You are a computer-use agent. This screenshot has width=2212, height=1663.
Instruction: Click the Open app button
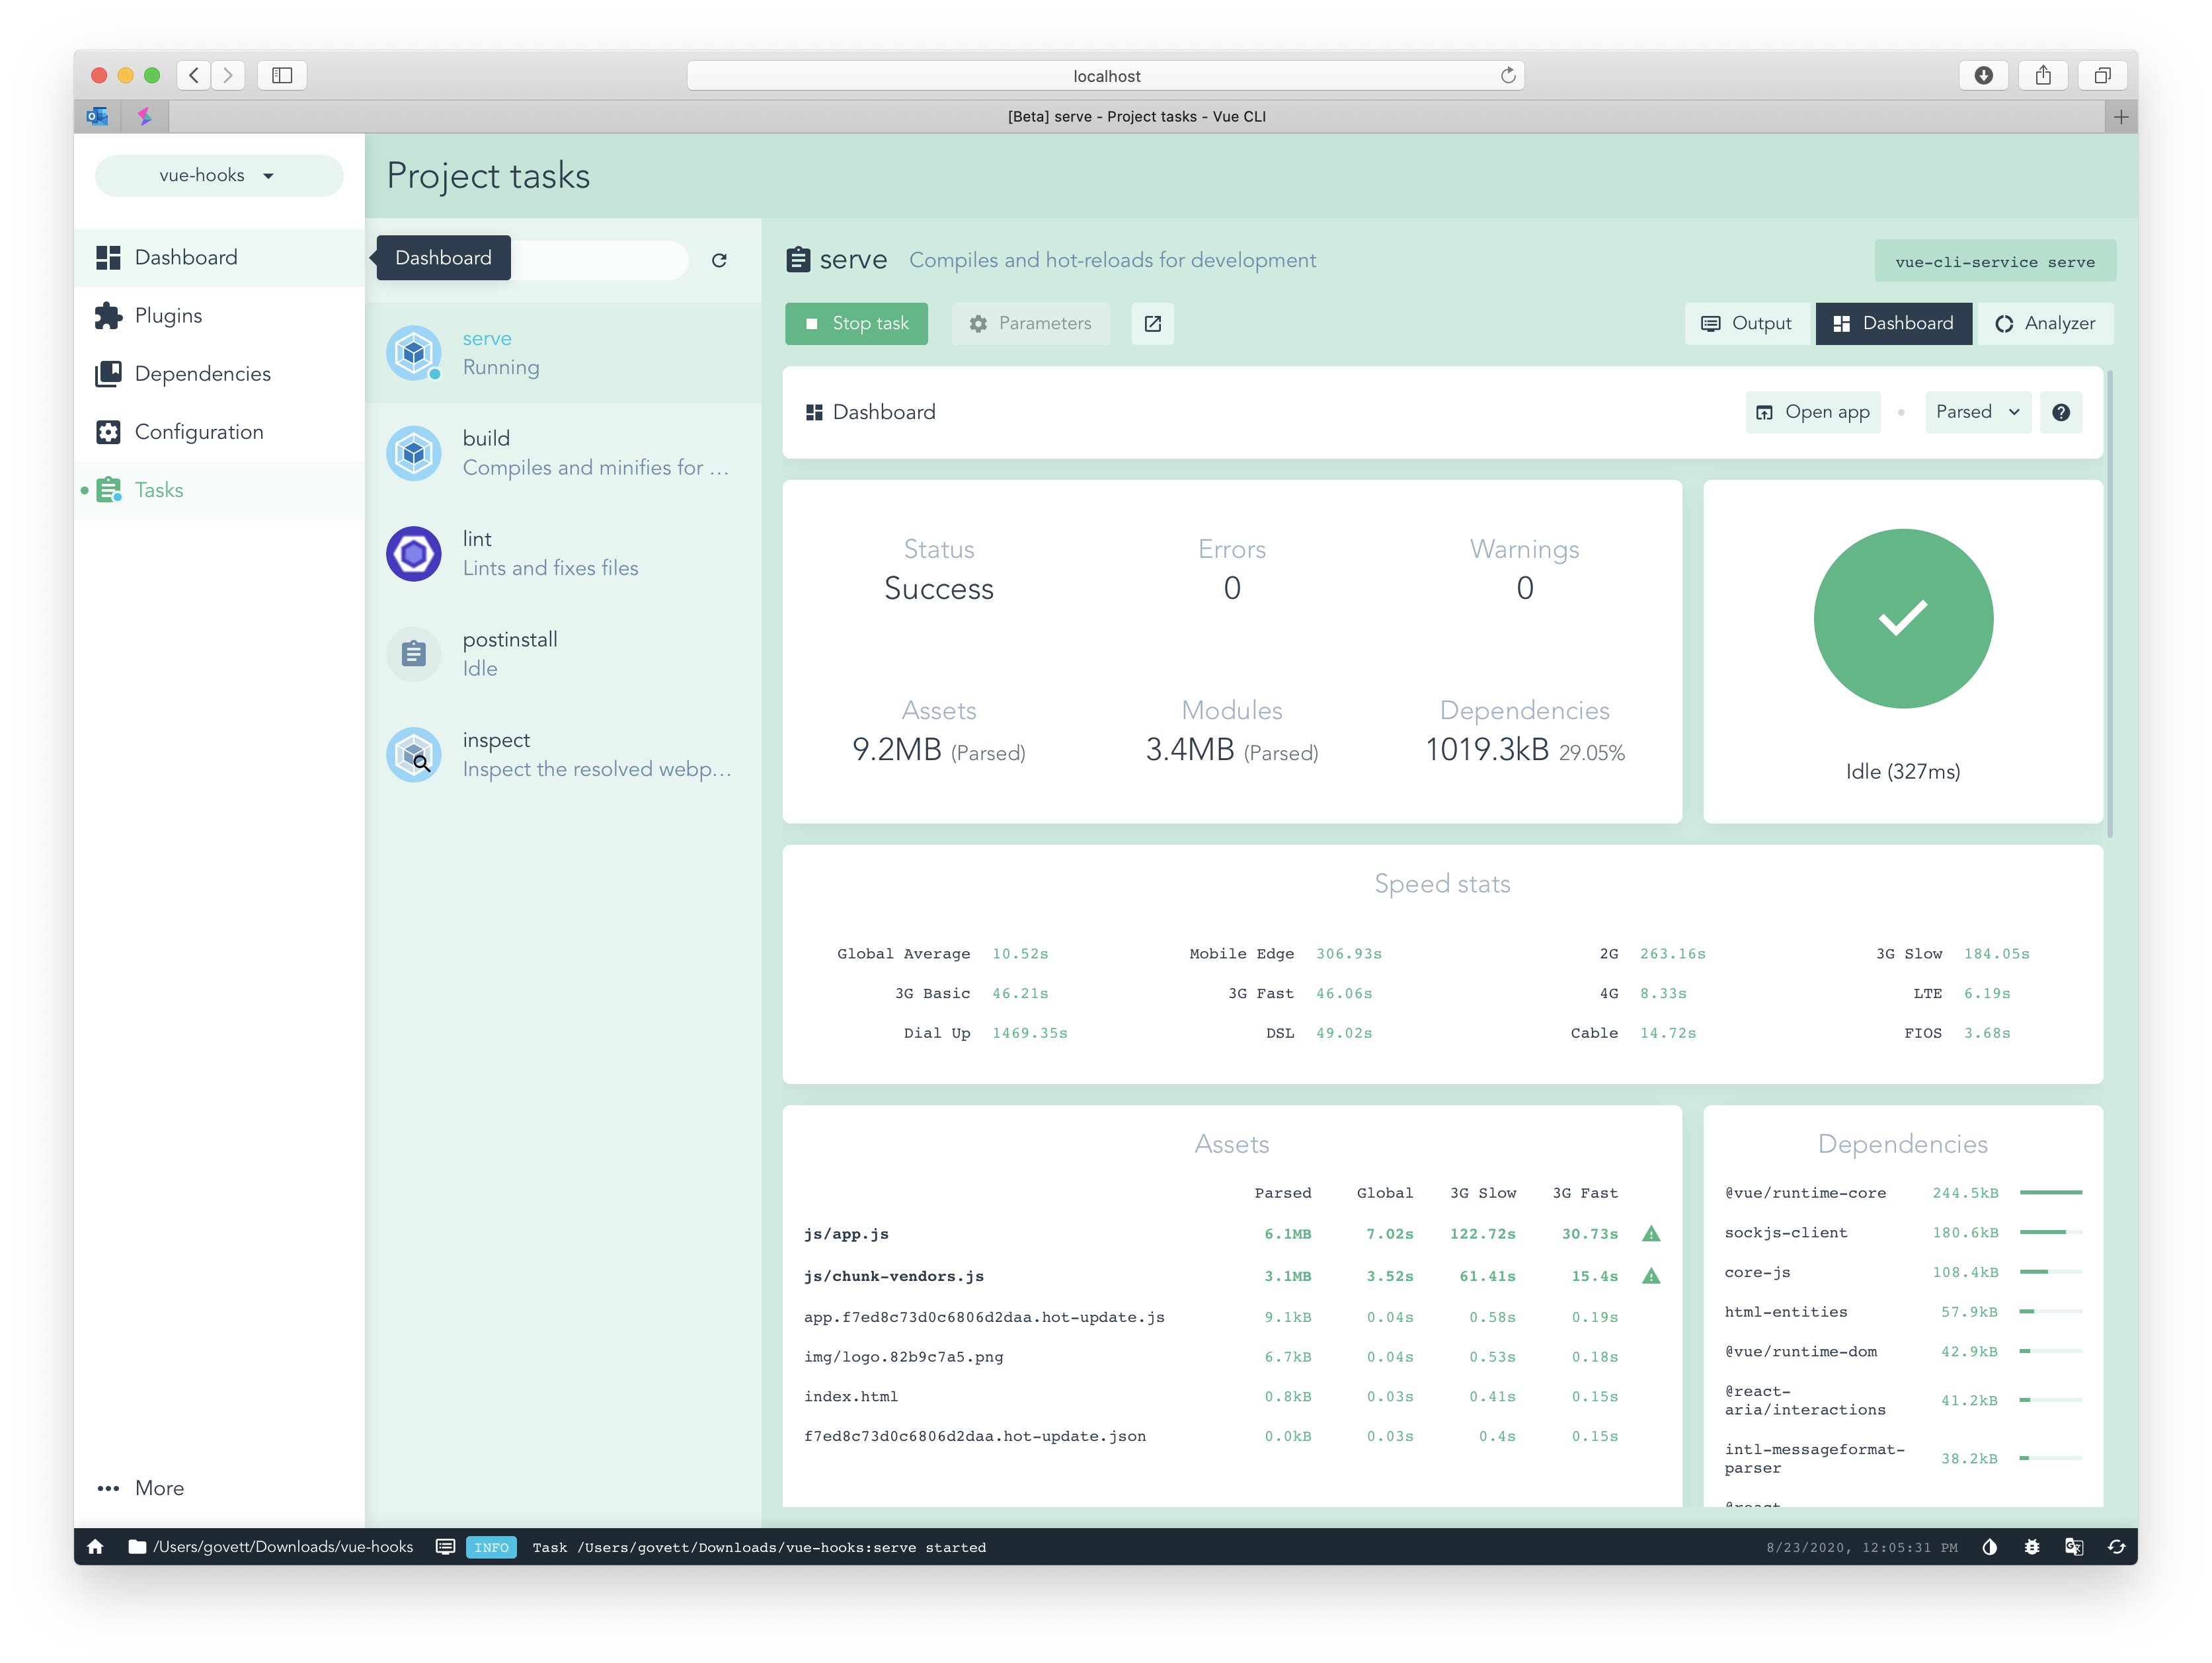(x=1812, y=411)
